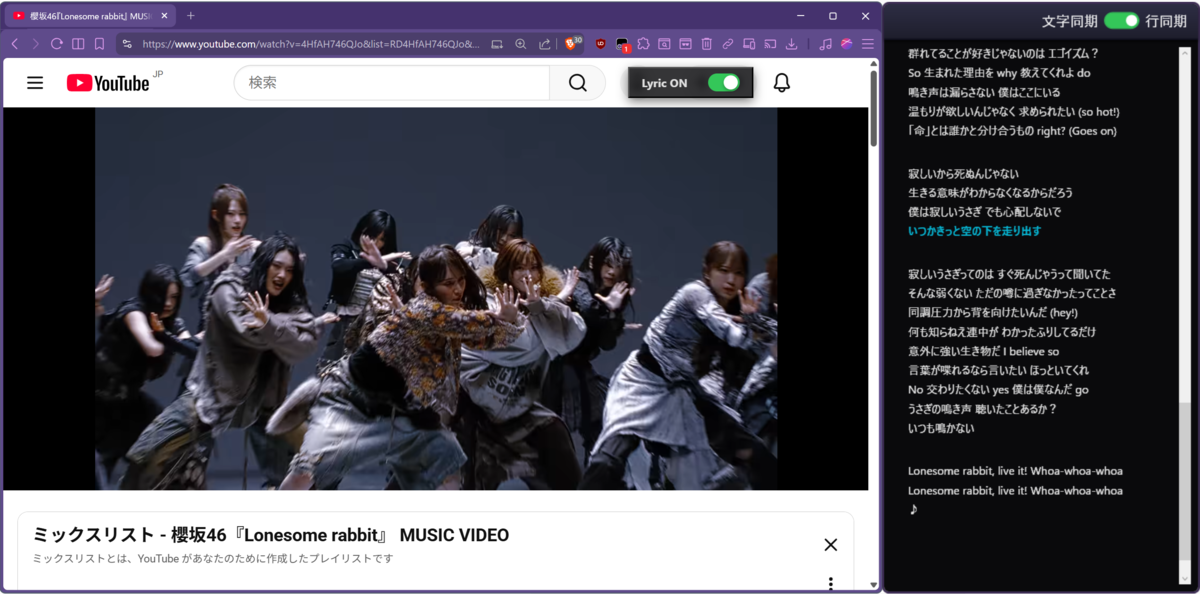Bookmark this page with the bookmark icon
Image resolution: width=1200 pixels, height=594 pixels.
pyautogui.click(x=99, y=44)
